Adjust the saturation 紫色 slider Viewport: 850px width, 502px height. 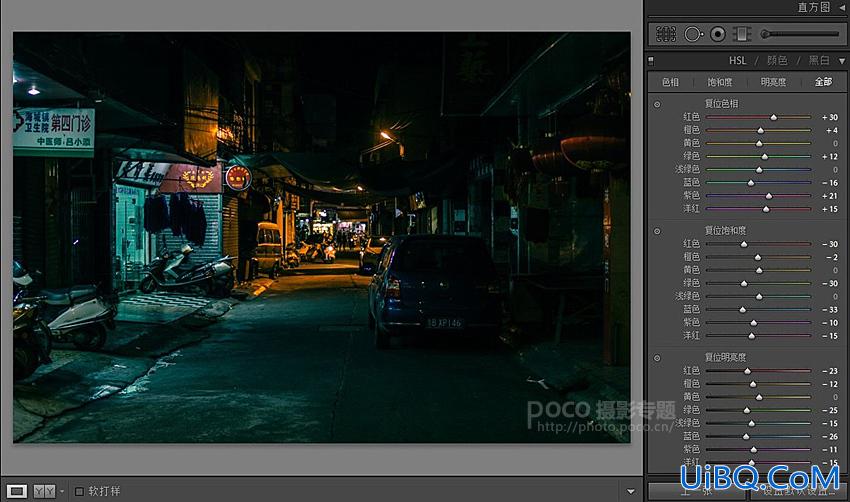754,323
